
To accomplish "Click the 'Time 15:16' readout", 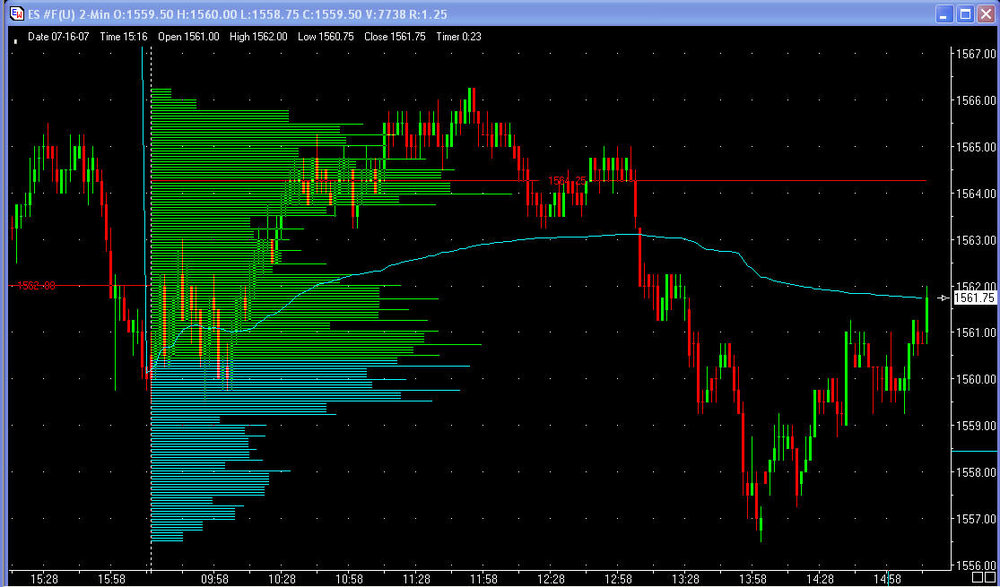I will 124,36.
